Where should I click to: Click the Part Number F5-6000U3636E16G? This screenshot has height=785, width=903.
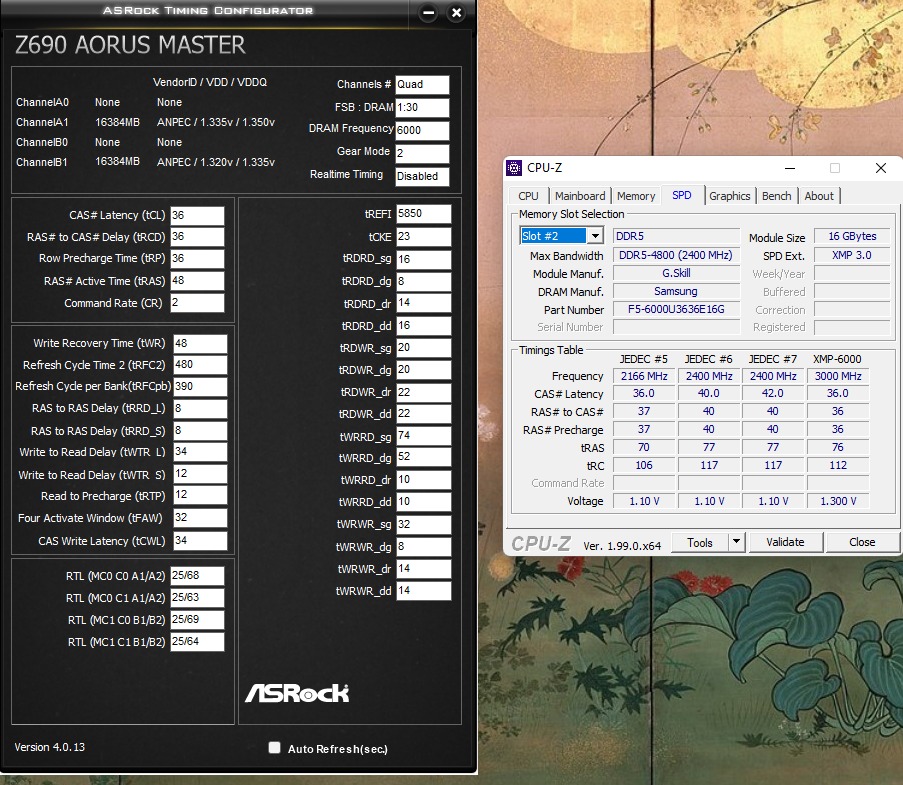pyautogui.click(x=676, y=309)
